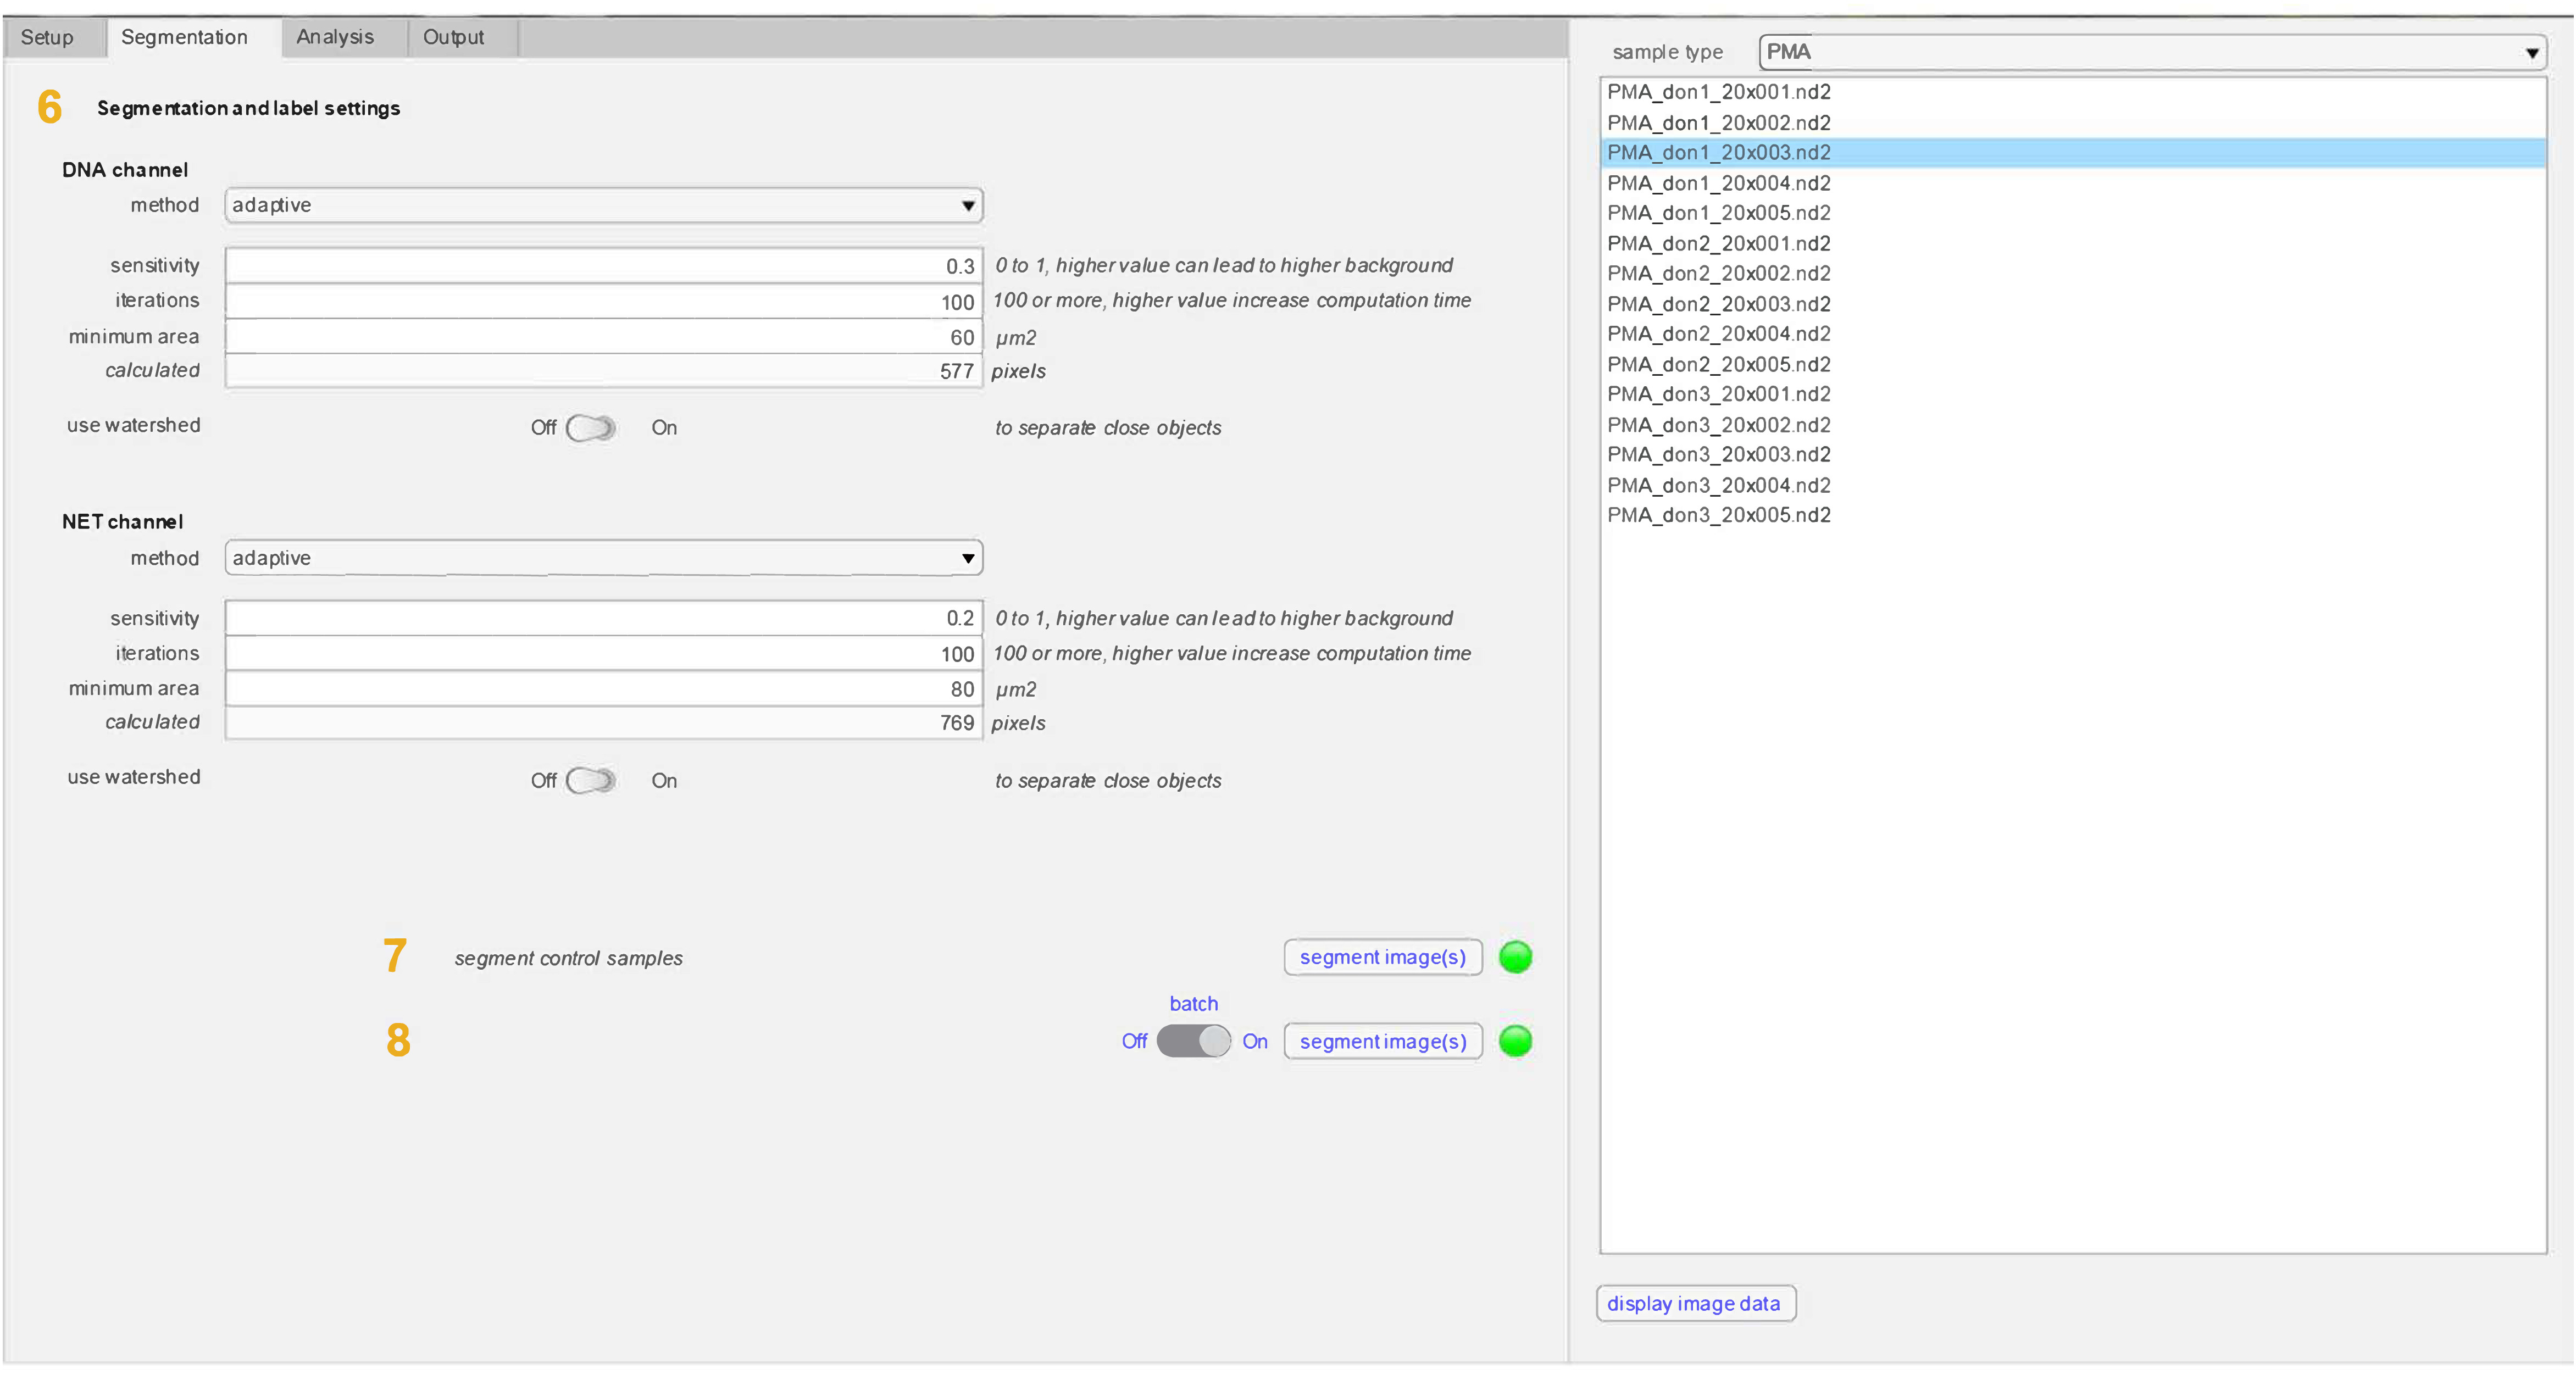Select PMA_don1_20x001.nd2 in file list
2576x1396 pixels.
tap(1718, 92)
